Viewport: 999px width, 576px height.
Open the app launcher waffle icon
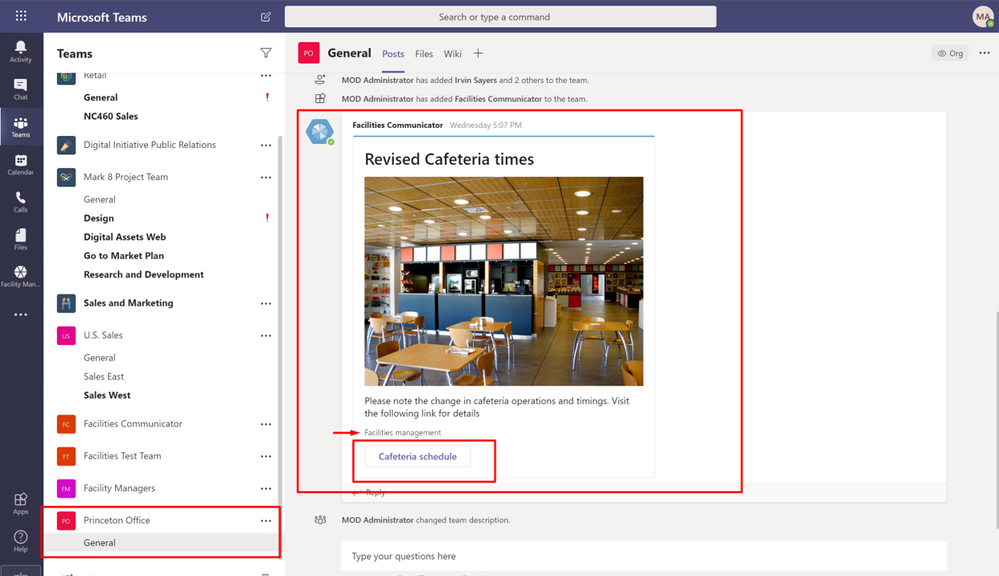point(21,16)
